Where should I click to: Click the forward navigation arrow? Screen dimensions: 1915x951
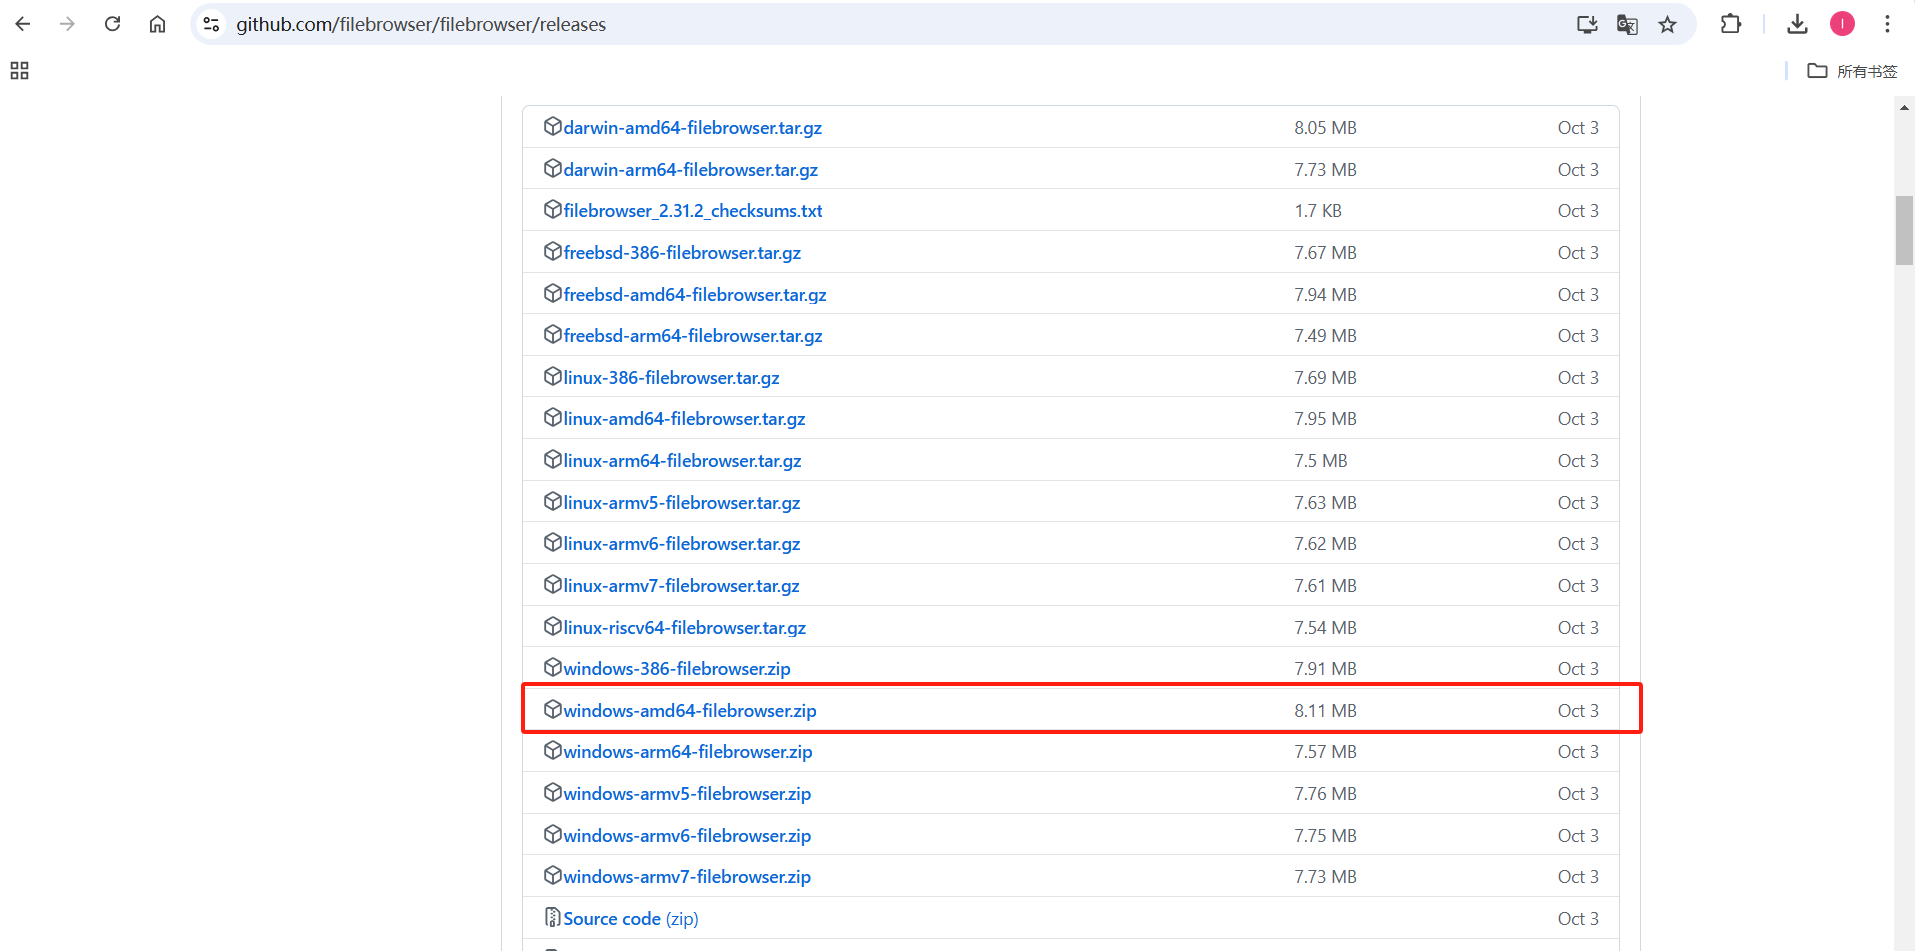pyautogui.click(x=66, y=23)
